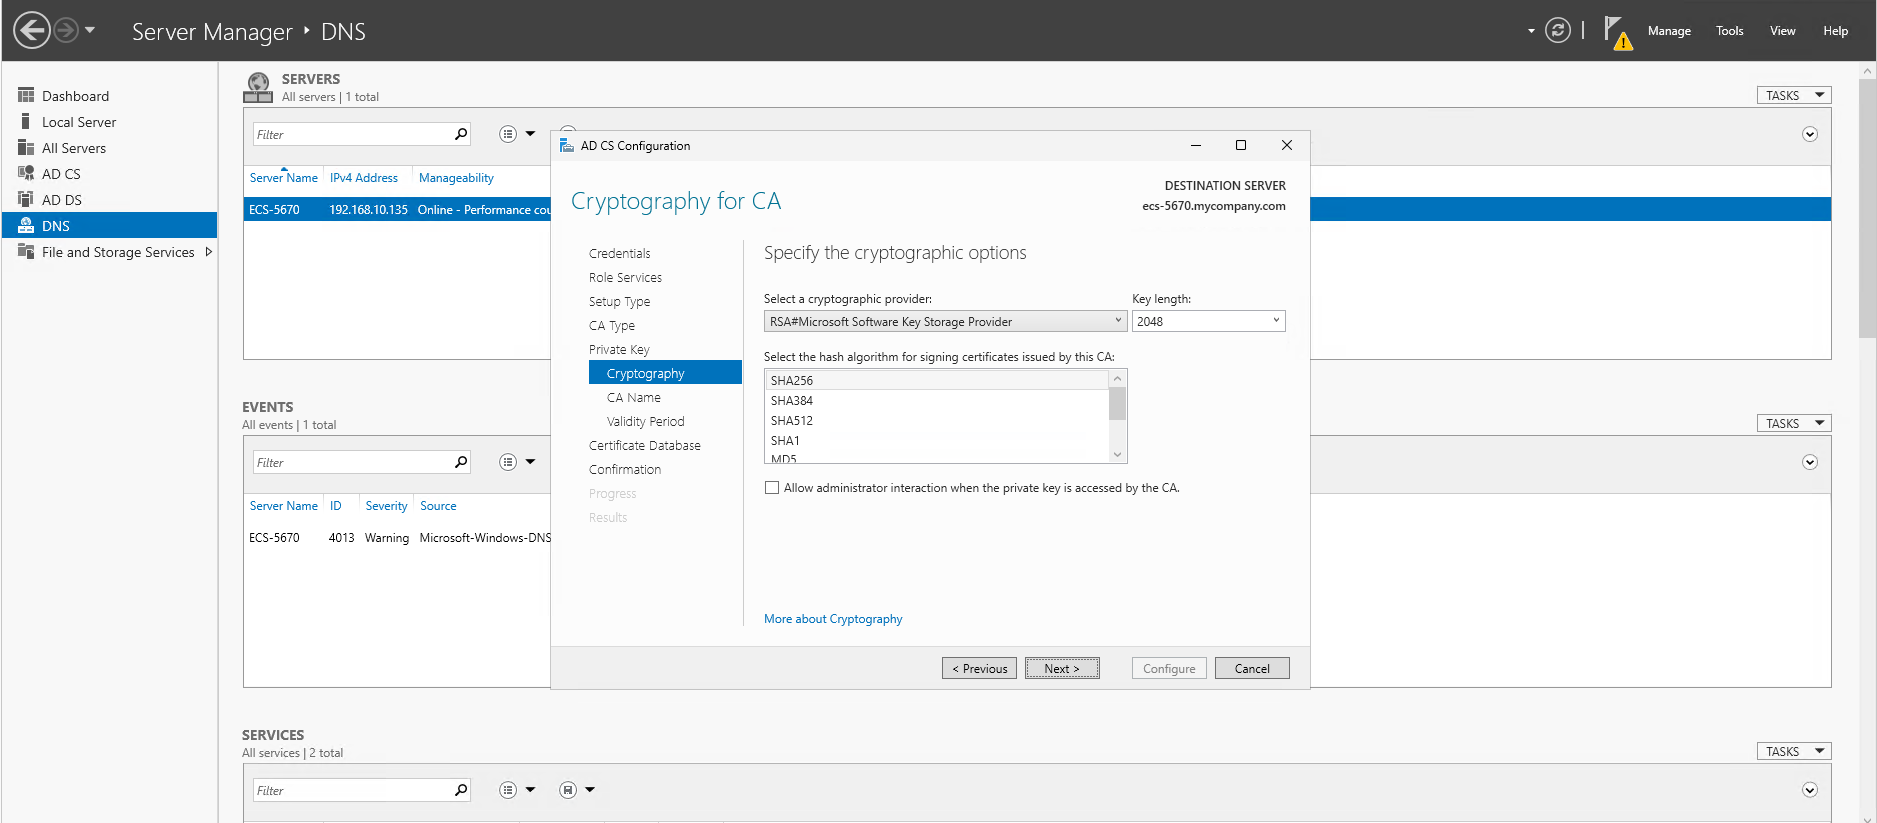Image resolution: width=1877 pixels, height=823 pixels.
Task: Click the Services save query icon
Action: click(x=568, y=790)
